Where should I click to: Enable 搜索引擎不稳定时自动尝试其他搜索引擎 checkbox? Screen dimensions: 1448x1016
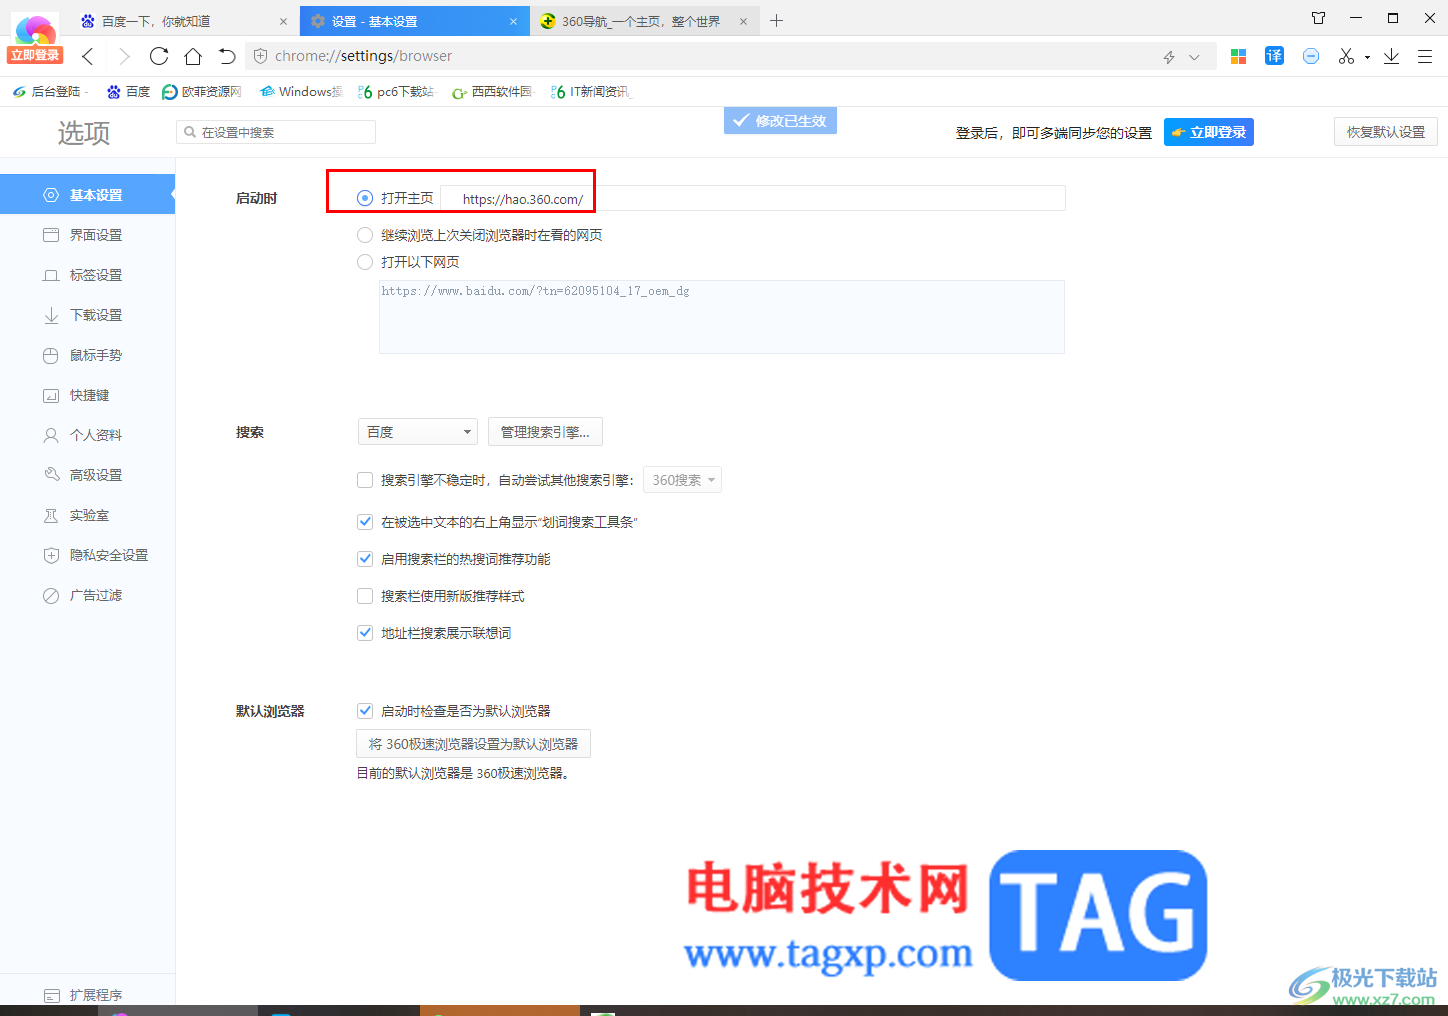[x=365, y=480]
